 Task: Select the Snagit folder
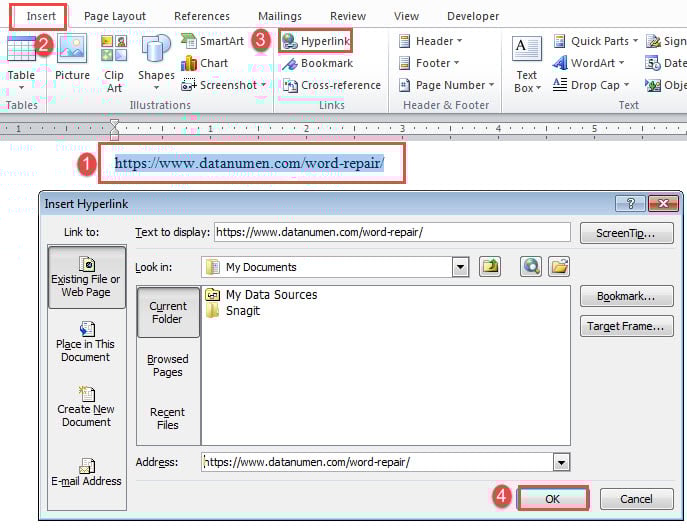pos(233,311)
